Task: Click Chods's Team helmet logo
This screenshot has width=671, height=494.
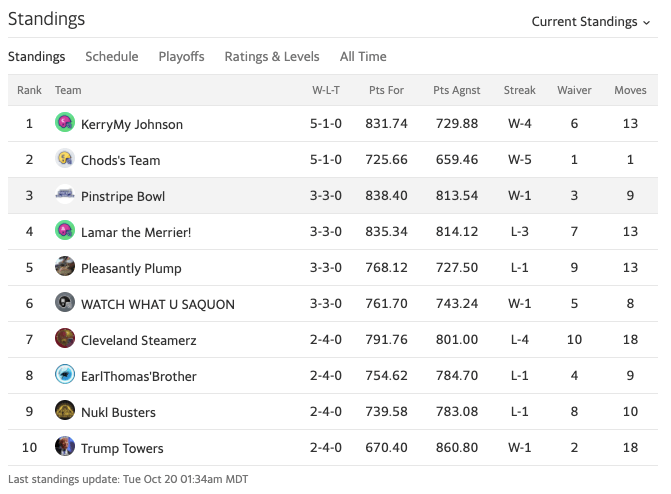Action: click(x=65, y=159)
